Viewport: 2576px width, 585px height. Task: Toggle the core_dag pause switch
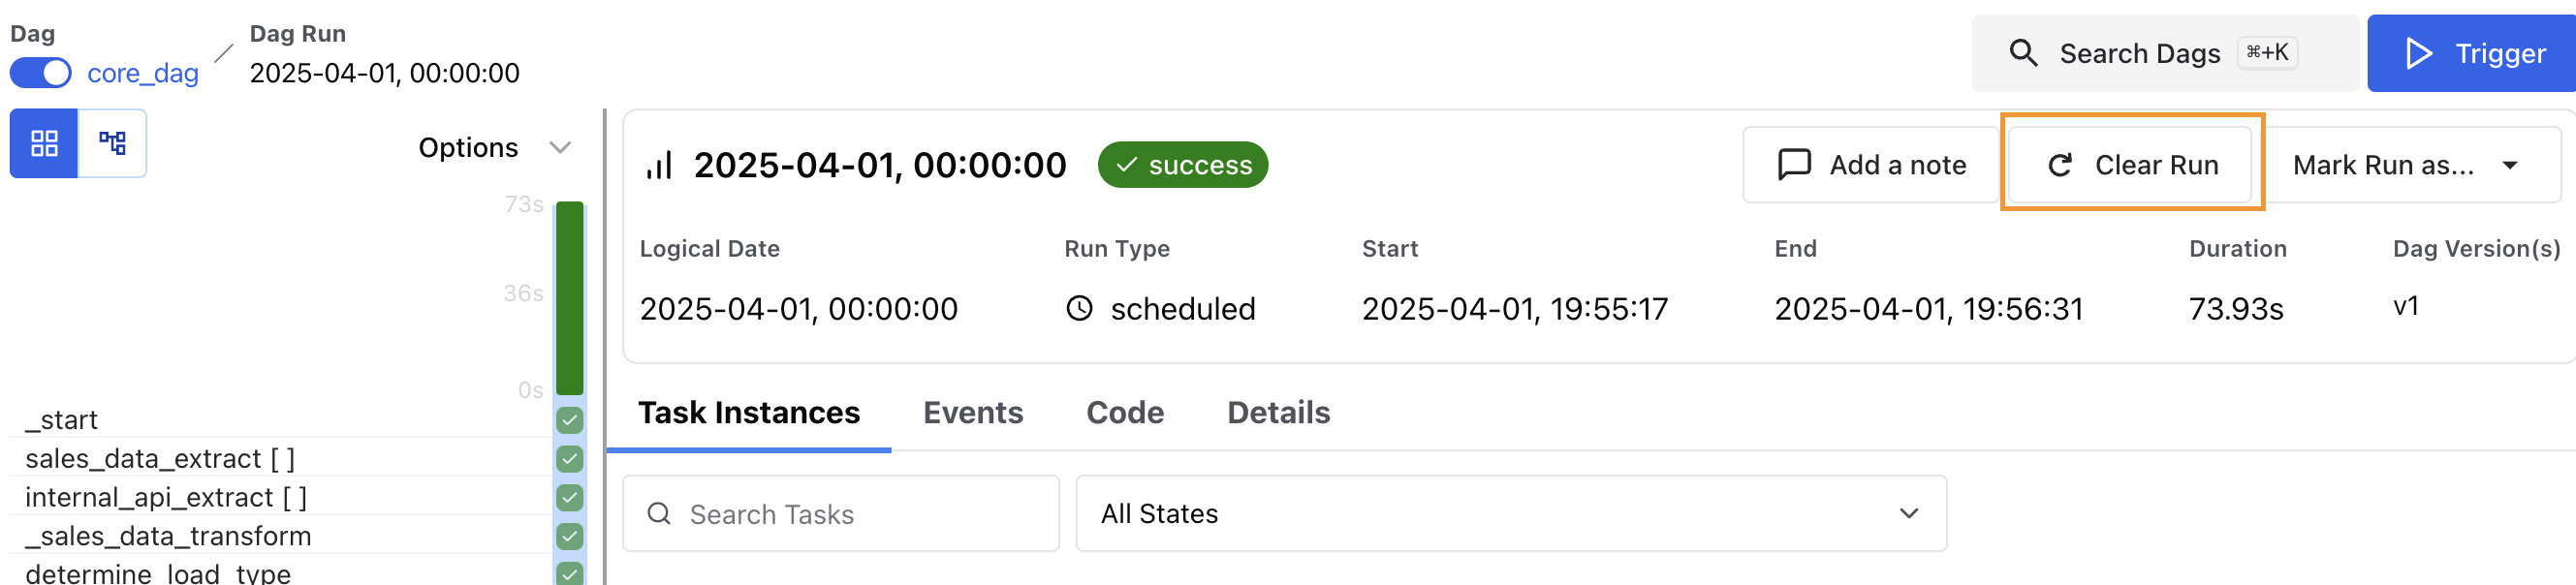click(40, 72)
